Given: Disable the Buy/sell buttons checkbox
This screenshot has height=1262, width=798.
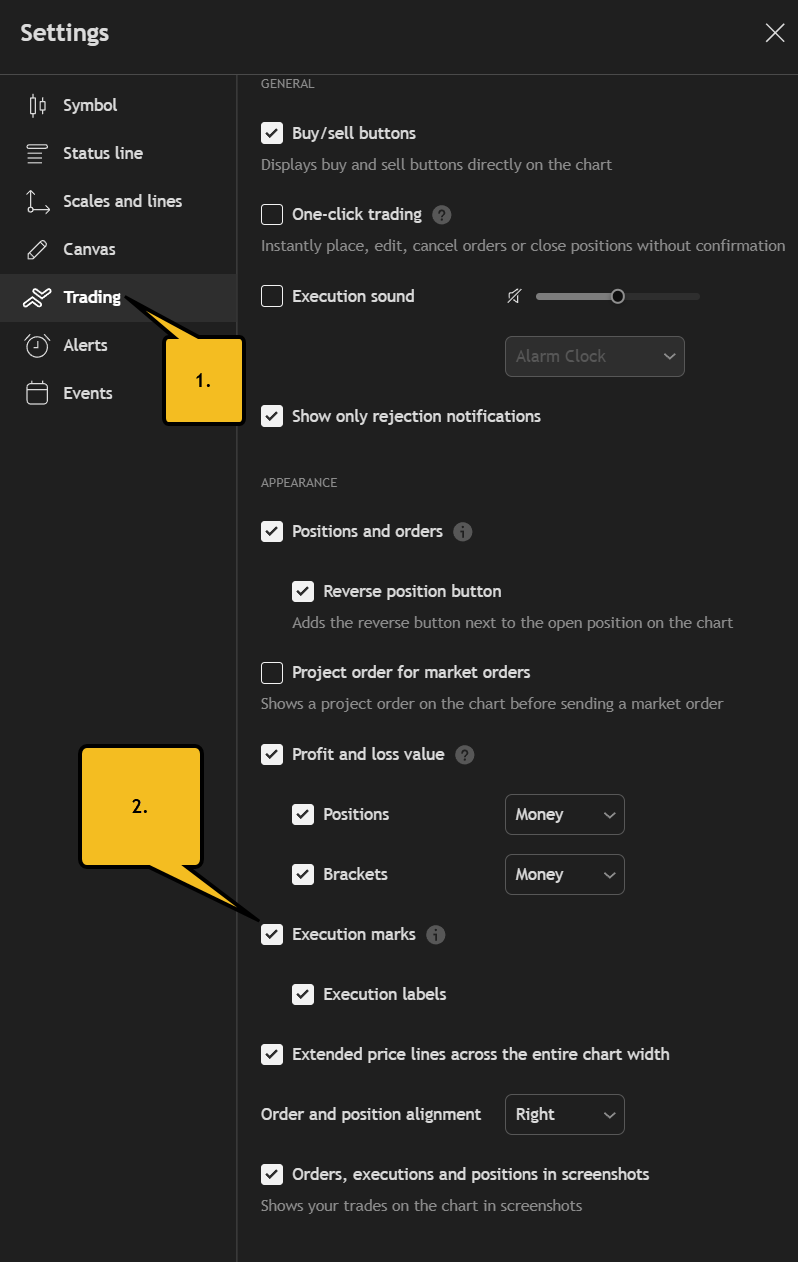Looking at the screenshot, I should (272, 133).
